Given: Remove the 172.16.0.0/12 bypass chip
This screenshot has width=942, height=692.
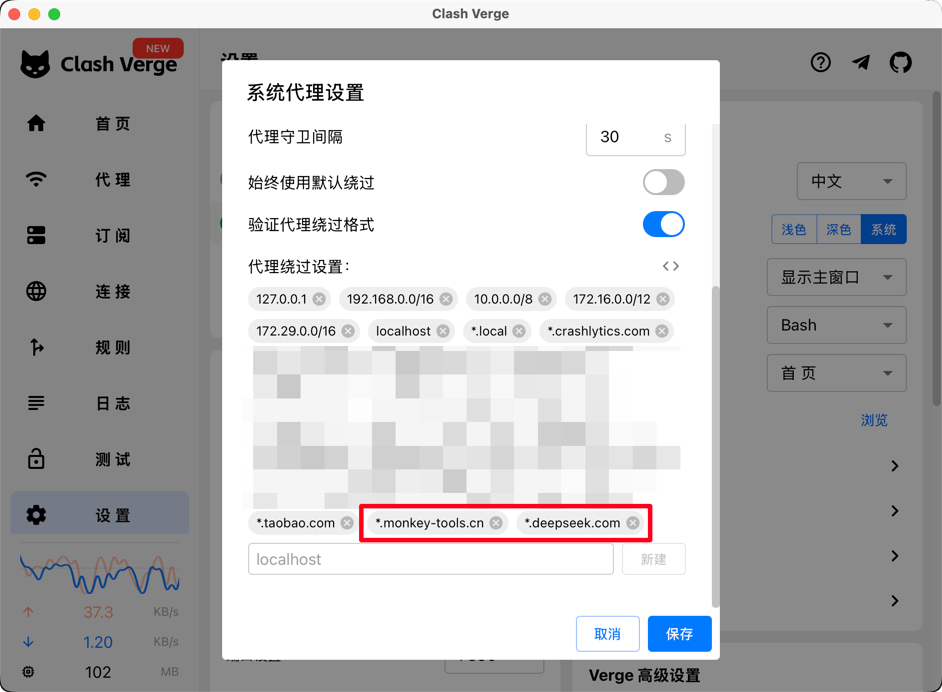Looking at the screenshot, I should [x=663, y=299].
